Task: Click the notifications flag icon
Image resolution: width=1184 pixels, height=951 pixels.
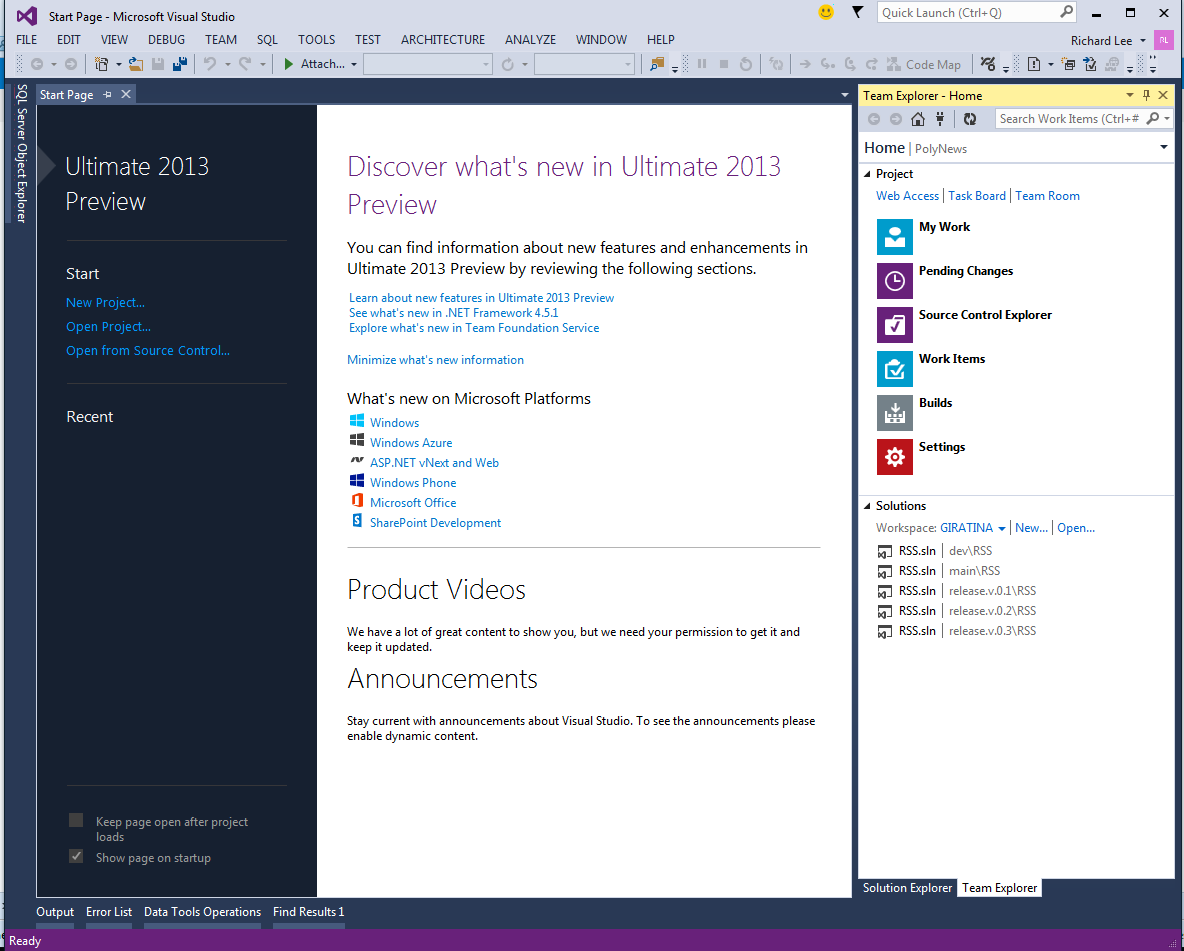Action: [x=857, y=12]
